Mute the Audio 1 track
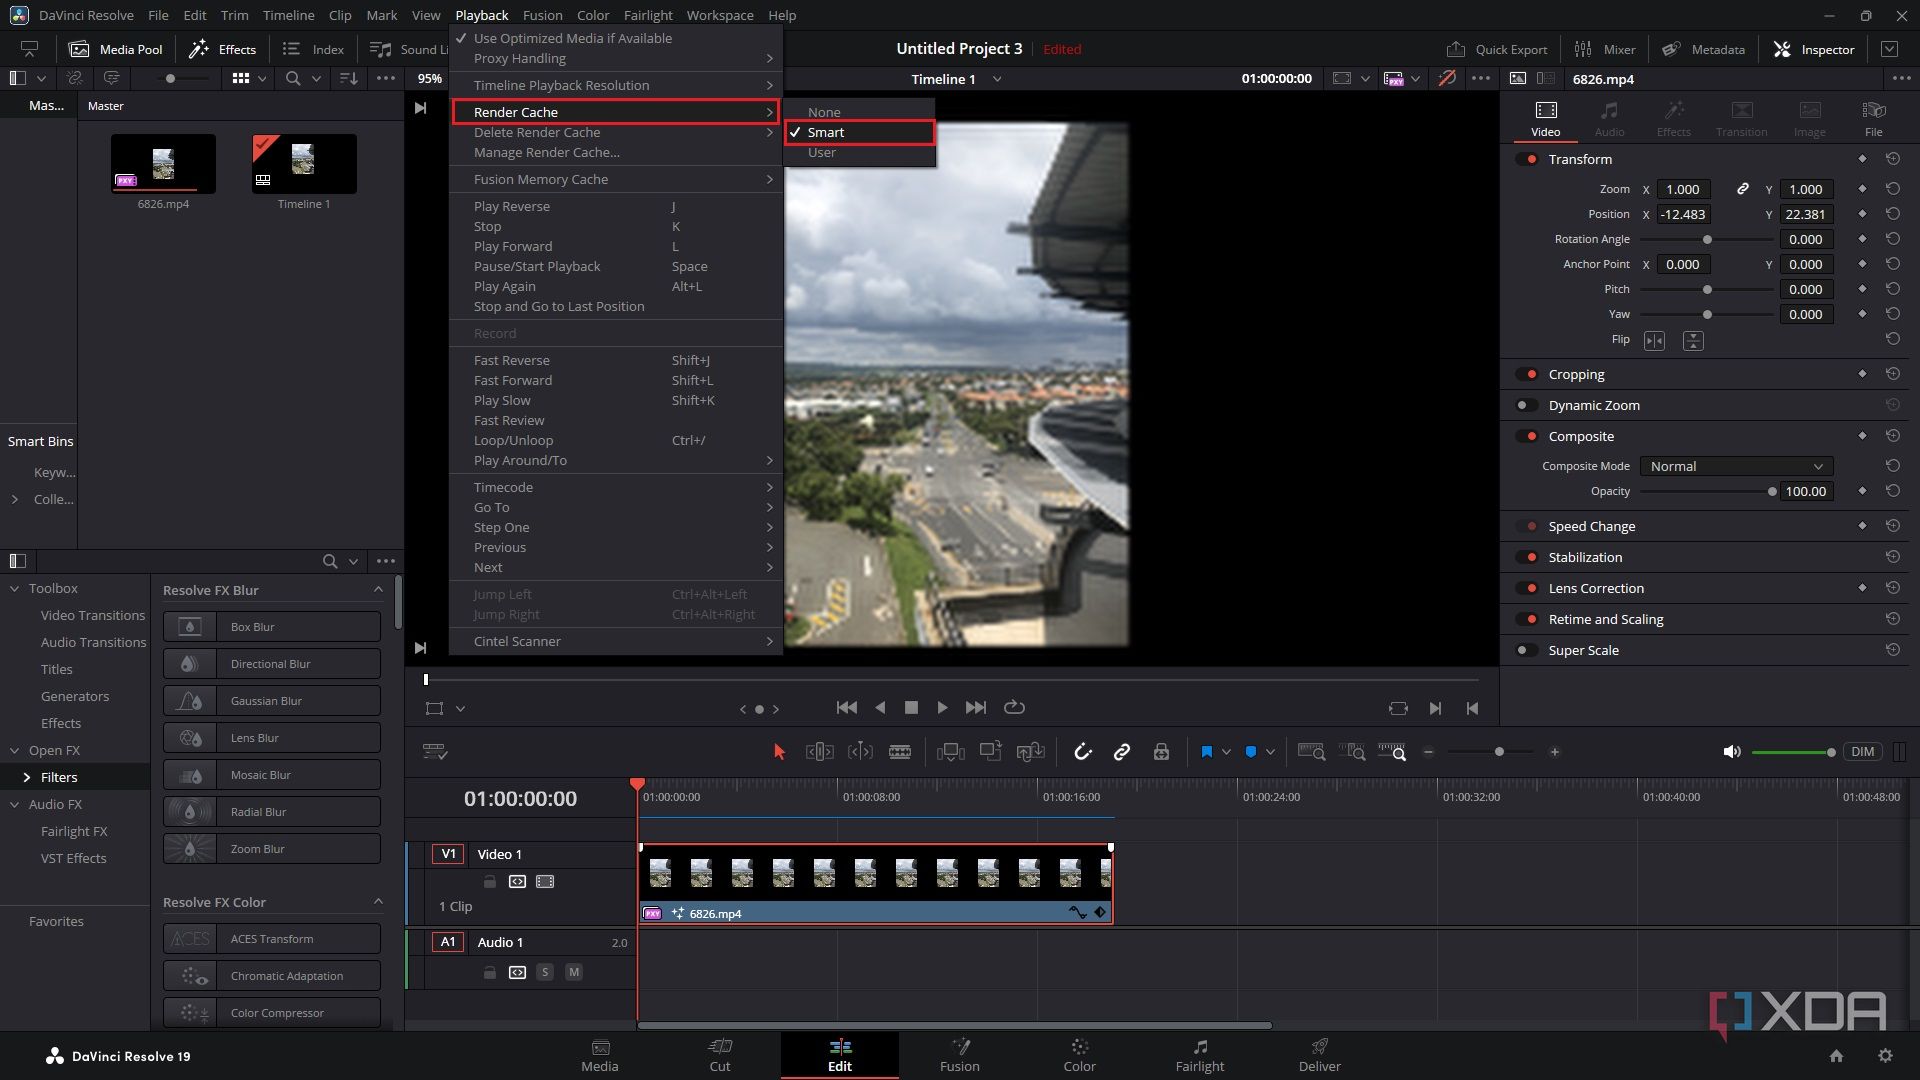Image resolution: width=1920 pixels, height=1080 pixels. coord(574,971)
